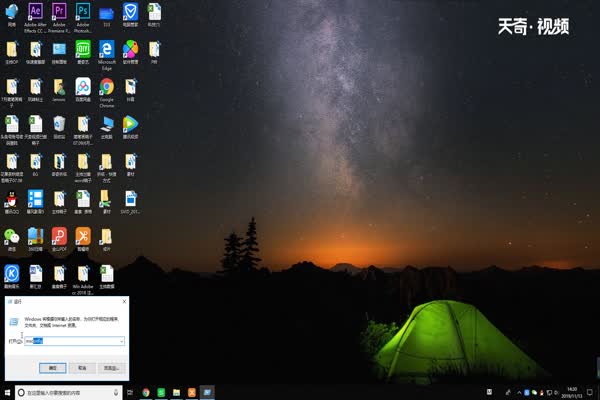Open Task View from the taskbar

[130, 392]
